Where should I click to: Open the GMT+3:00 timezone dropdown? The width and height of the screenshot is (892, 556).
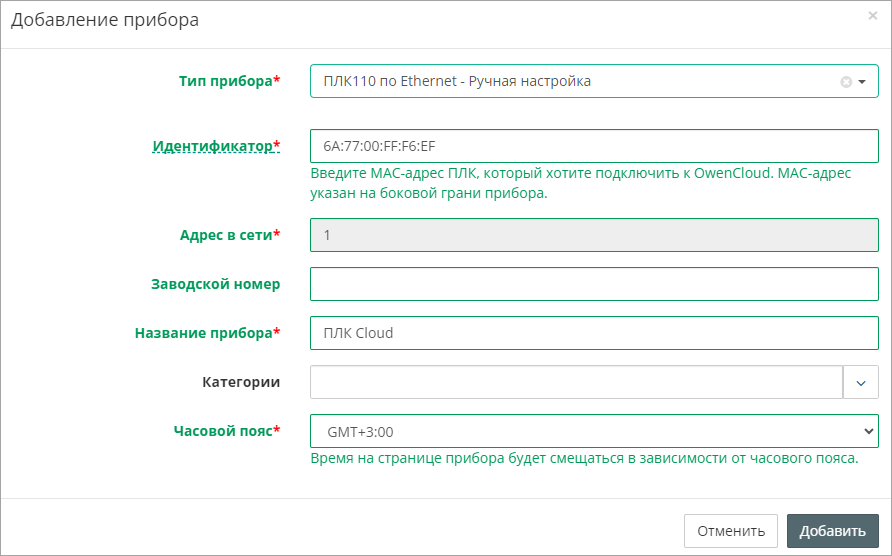pos(594,431)
